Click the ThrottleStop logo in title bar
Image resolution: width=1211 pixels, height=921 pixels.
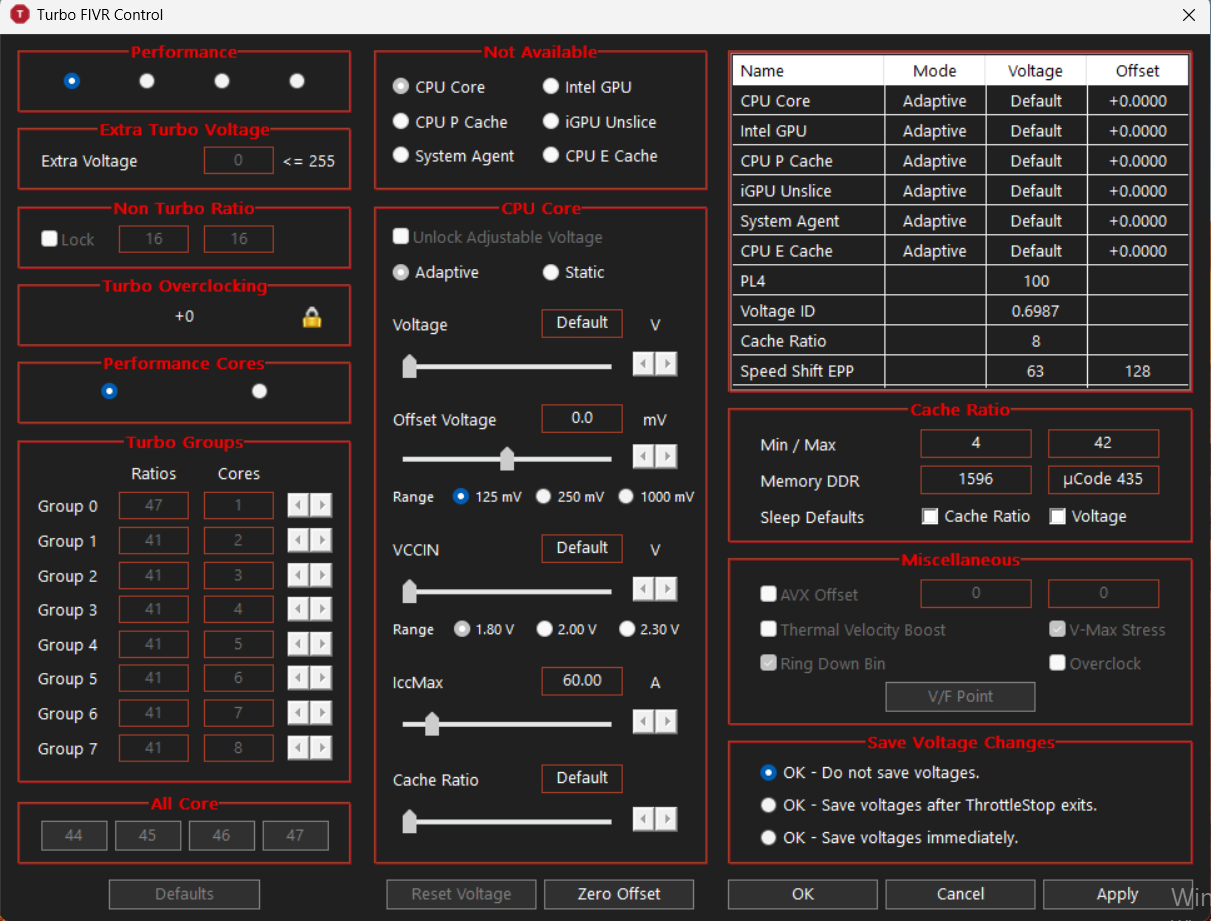pyautogui.click(x=19, y=15)
